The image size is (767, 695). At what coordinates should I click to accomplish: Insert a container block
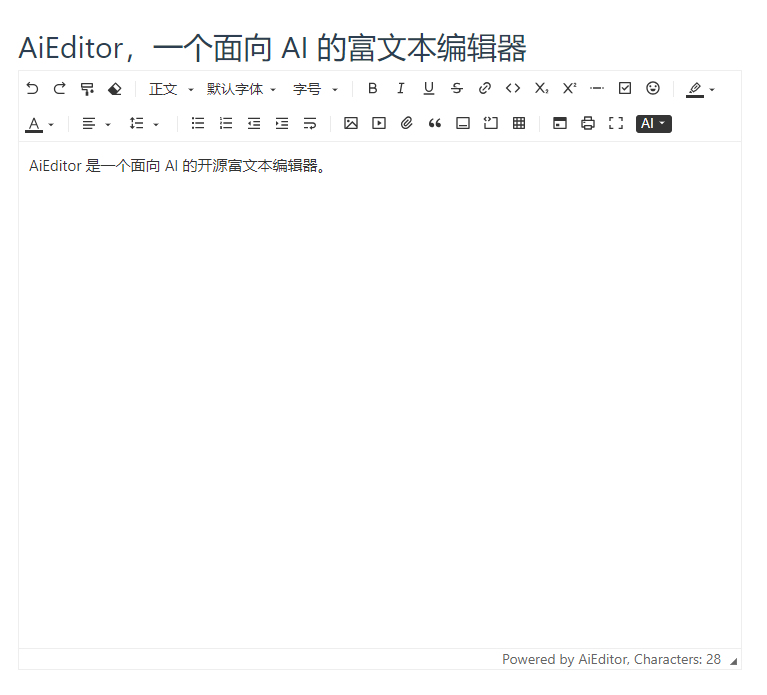(463, 123)
